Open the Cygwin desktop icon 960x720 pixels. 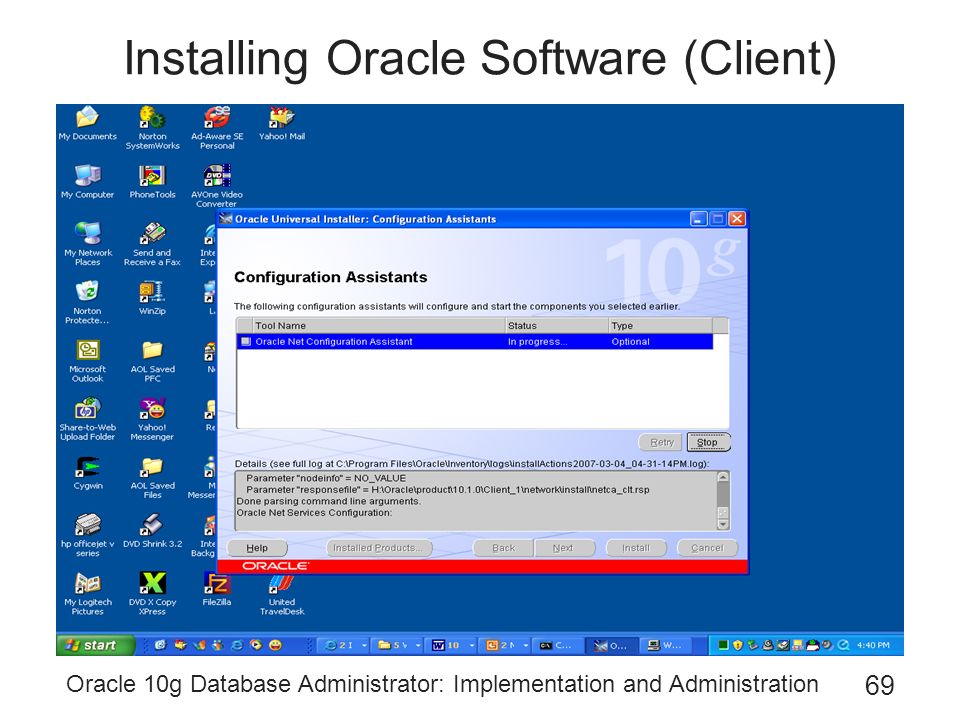tap(88, 473)
